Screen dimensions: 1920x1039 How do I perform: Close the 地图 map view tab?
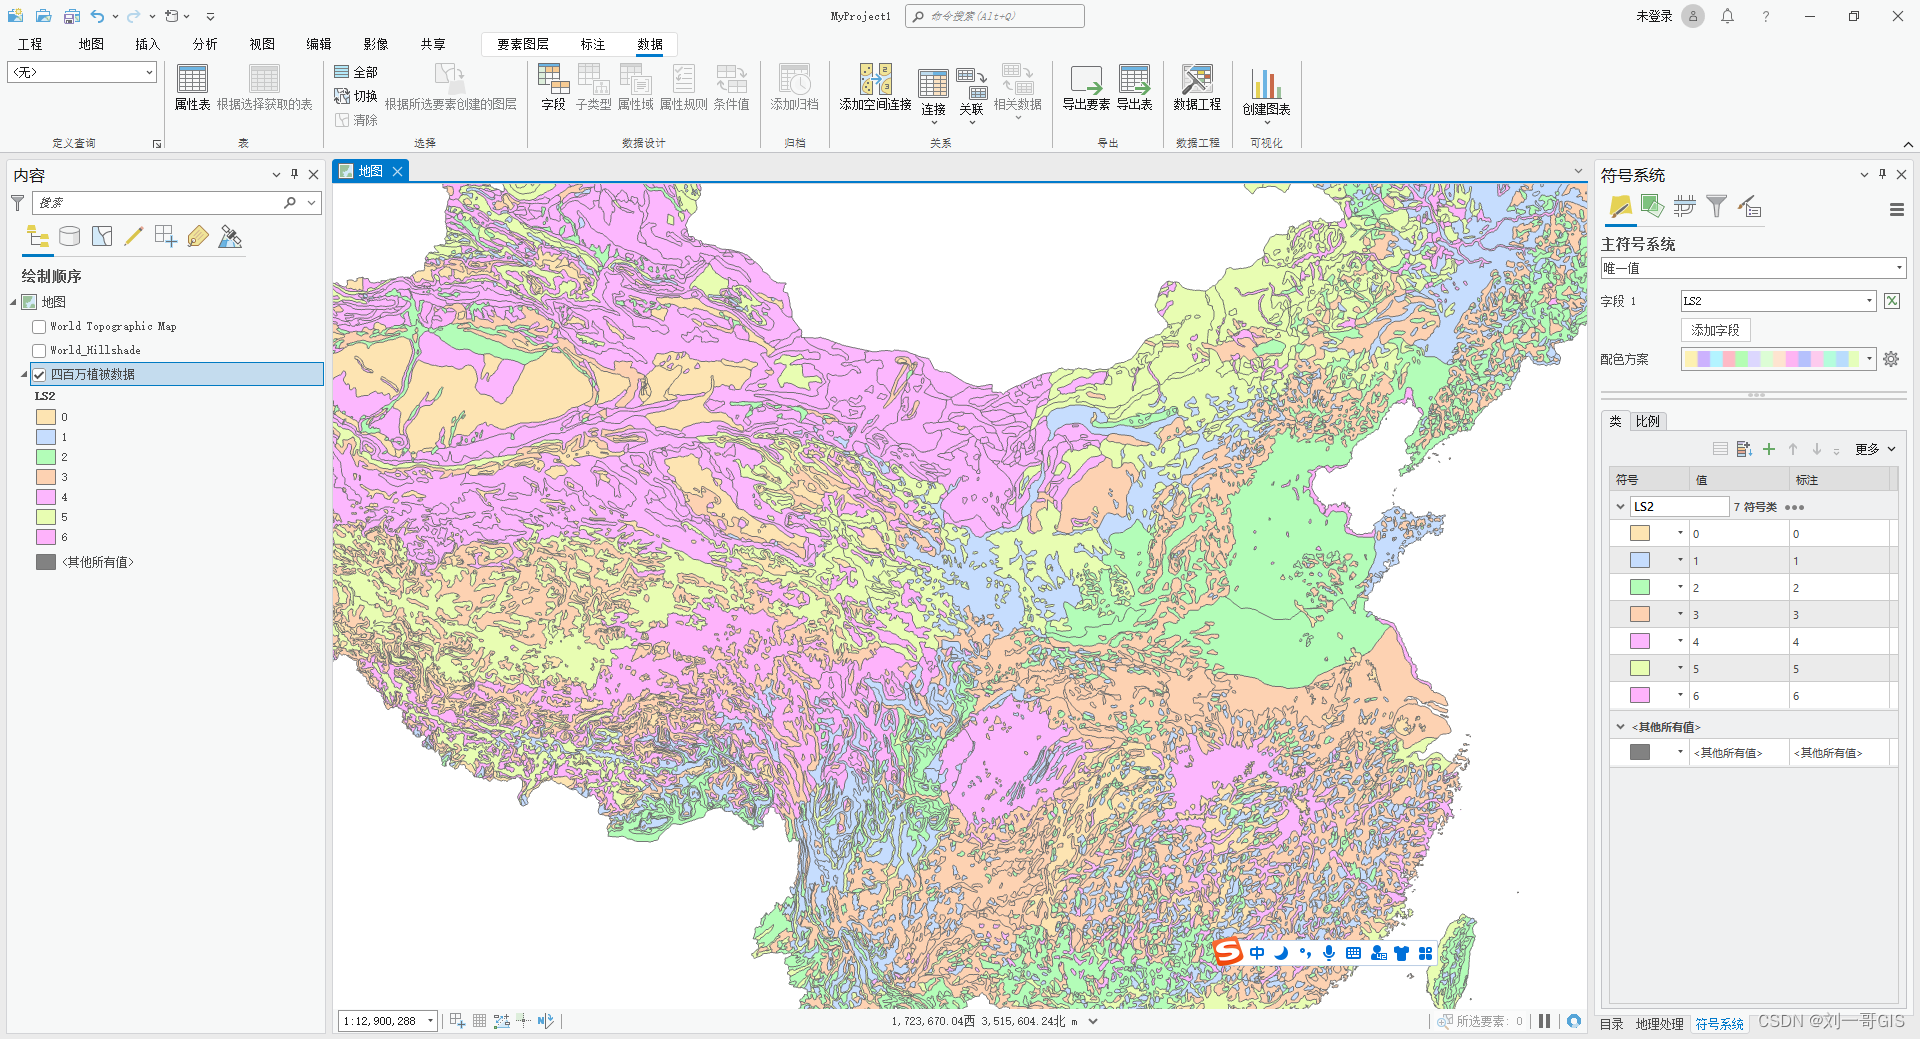pos(397,171)
